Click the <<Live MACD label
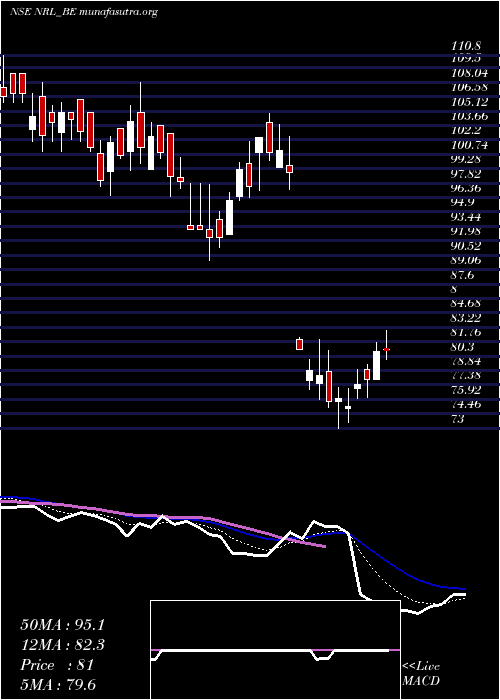The height and width of the screenshot is (700, 500). coord(421,674)
